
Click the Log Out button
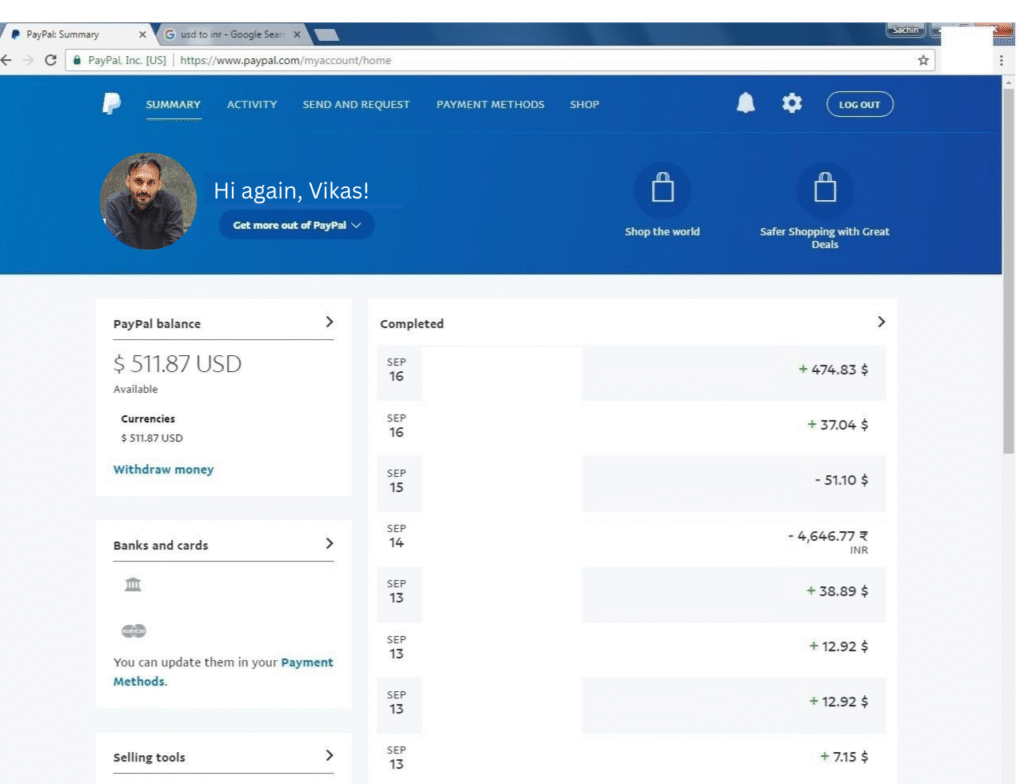[859, 105]
